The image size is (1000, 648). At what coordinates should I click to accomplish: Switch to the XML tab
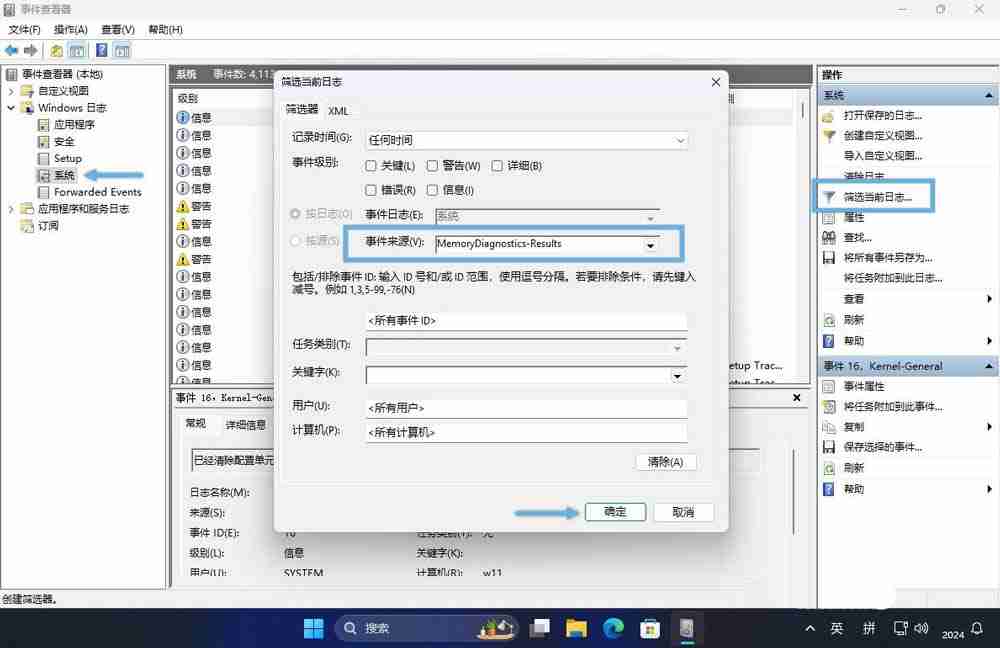339,110
